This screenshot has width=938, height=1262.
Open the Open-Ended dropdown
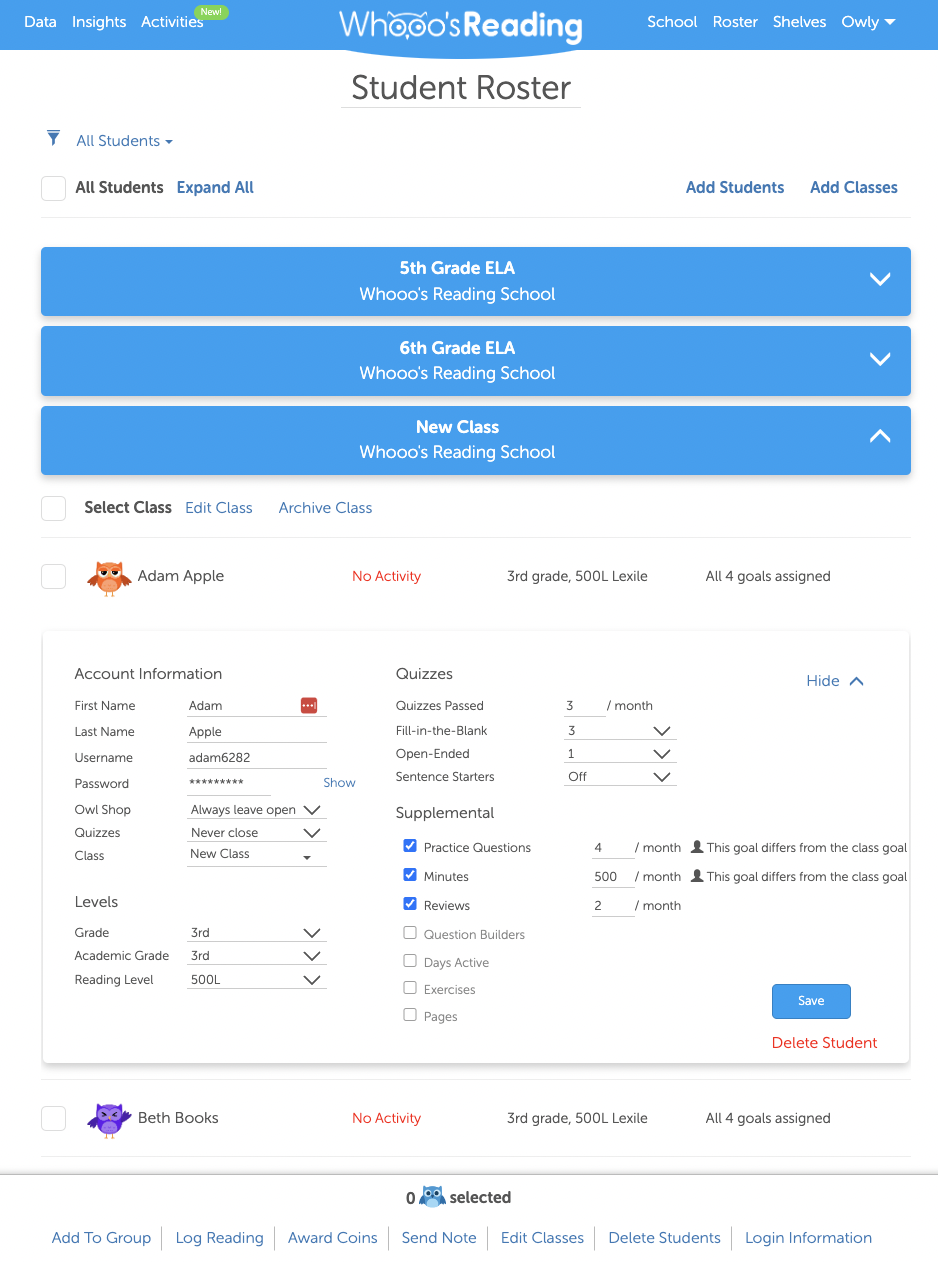[620, 754]
